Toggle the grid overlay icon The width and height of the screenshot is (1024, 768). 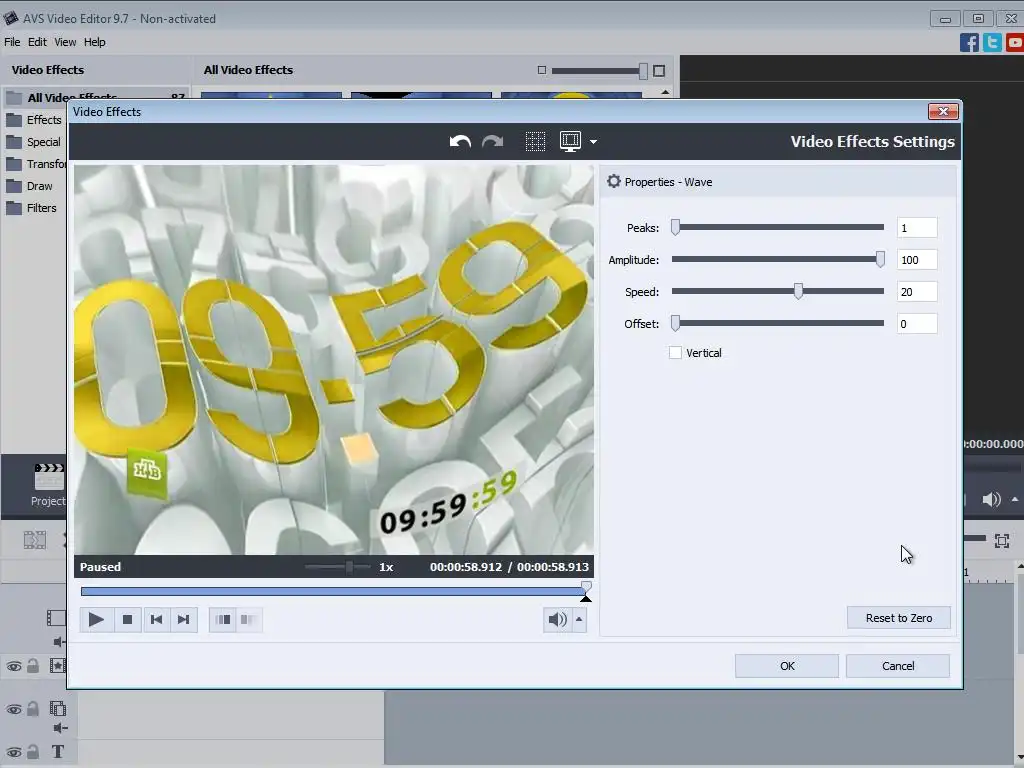click(535, 141)
